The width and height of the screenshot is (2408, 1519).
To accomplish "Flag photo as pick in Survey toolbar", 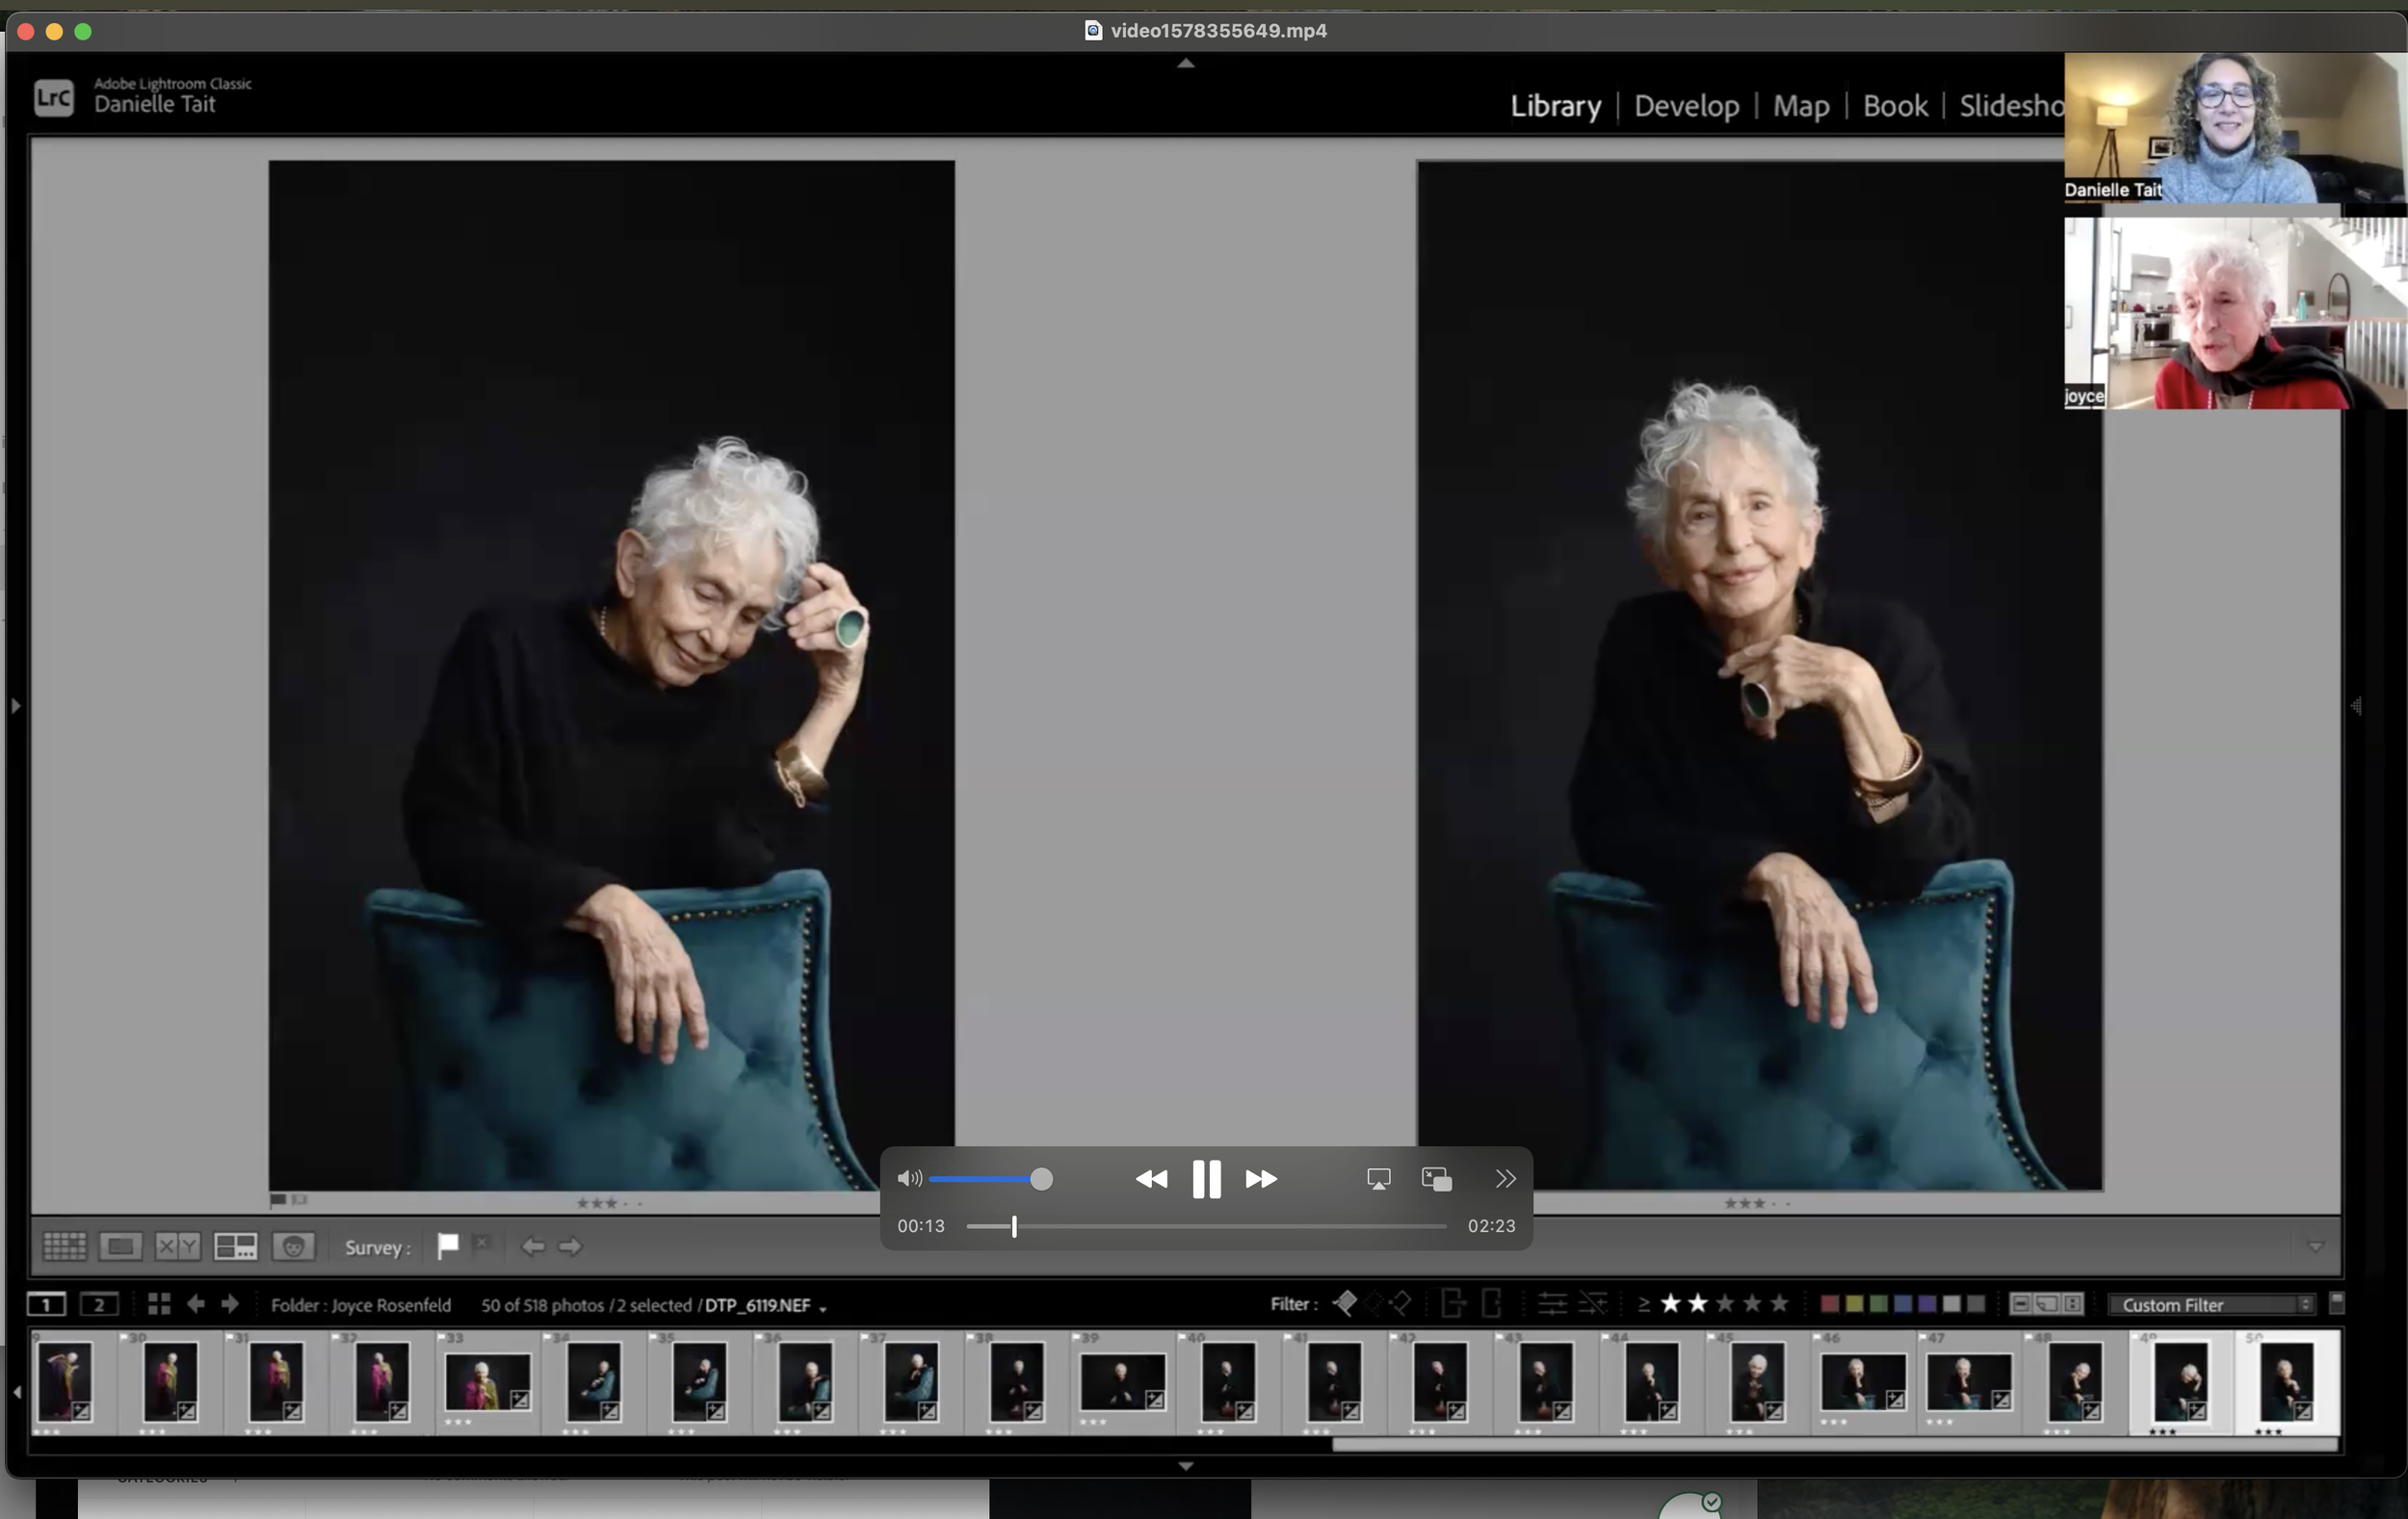I will [448, 1245].
